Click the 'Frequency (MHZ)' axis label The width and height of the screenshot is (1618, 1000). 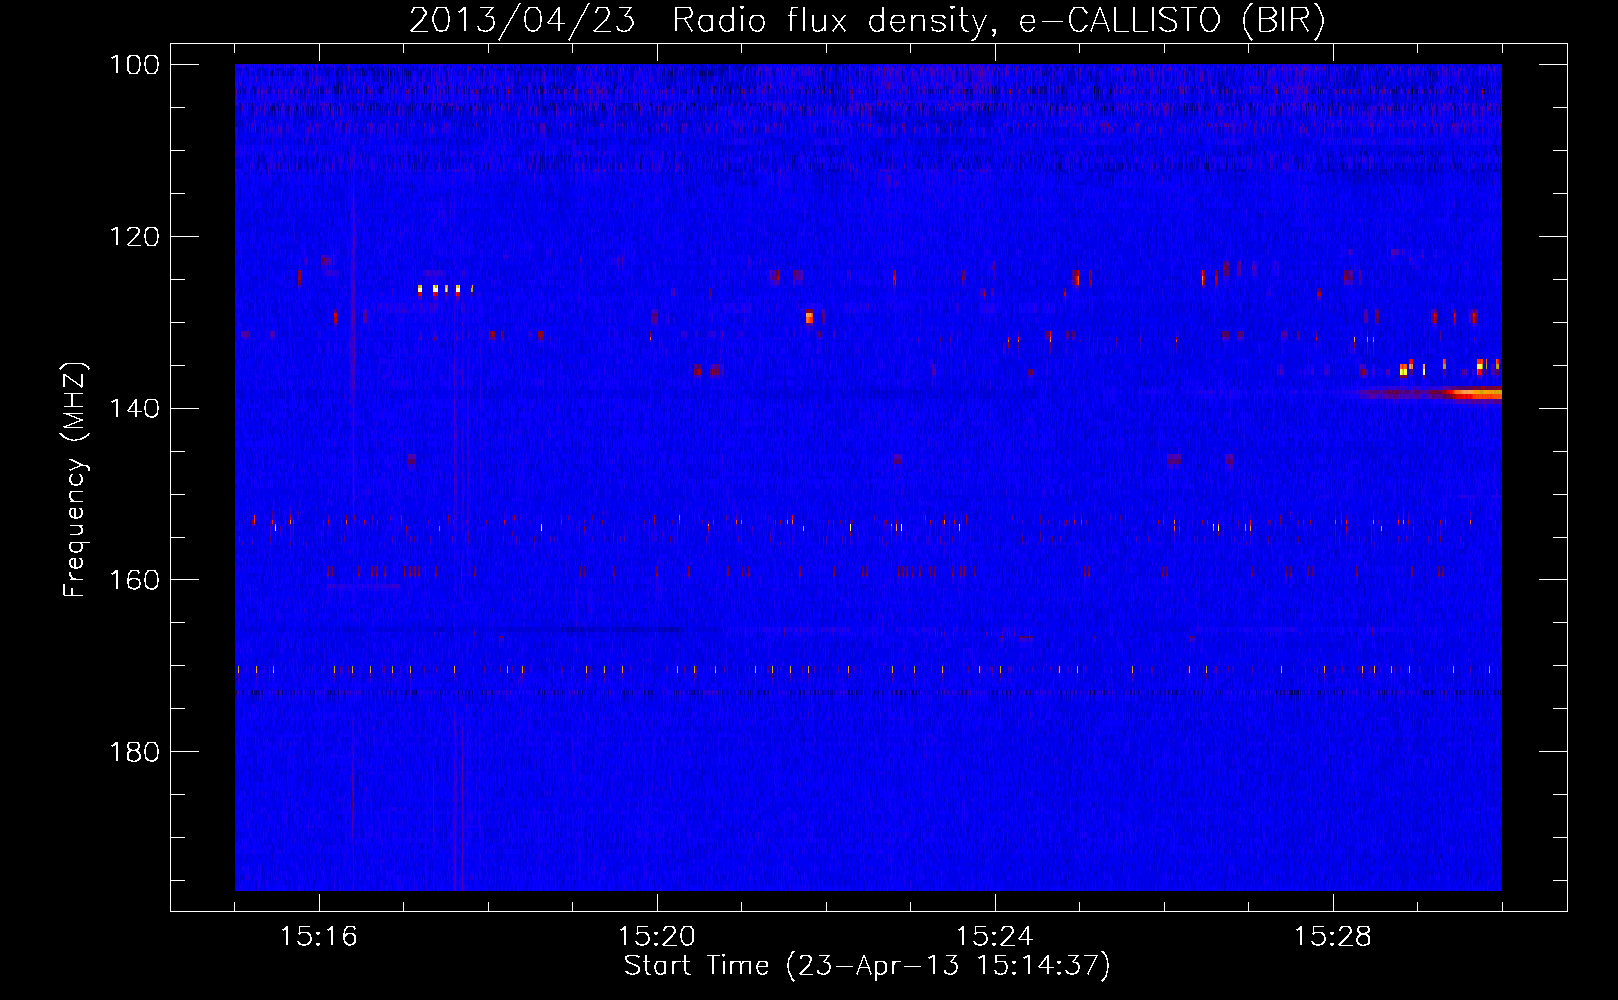[x=75, y=480]
